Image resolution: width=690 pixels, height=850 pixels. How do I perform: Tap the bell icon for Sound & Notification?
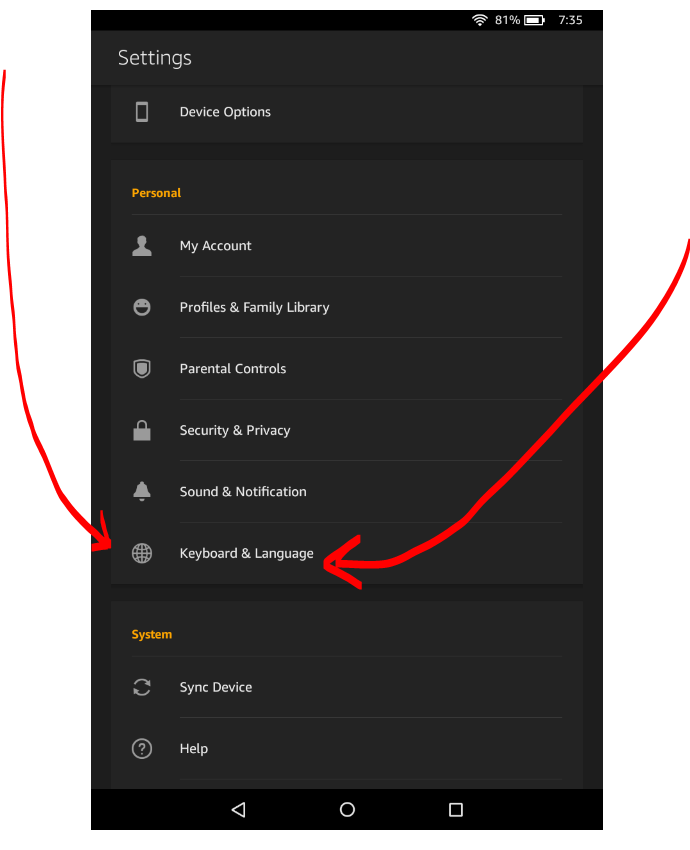tap(142, 492)
